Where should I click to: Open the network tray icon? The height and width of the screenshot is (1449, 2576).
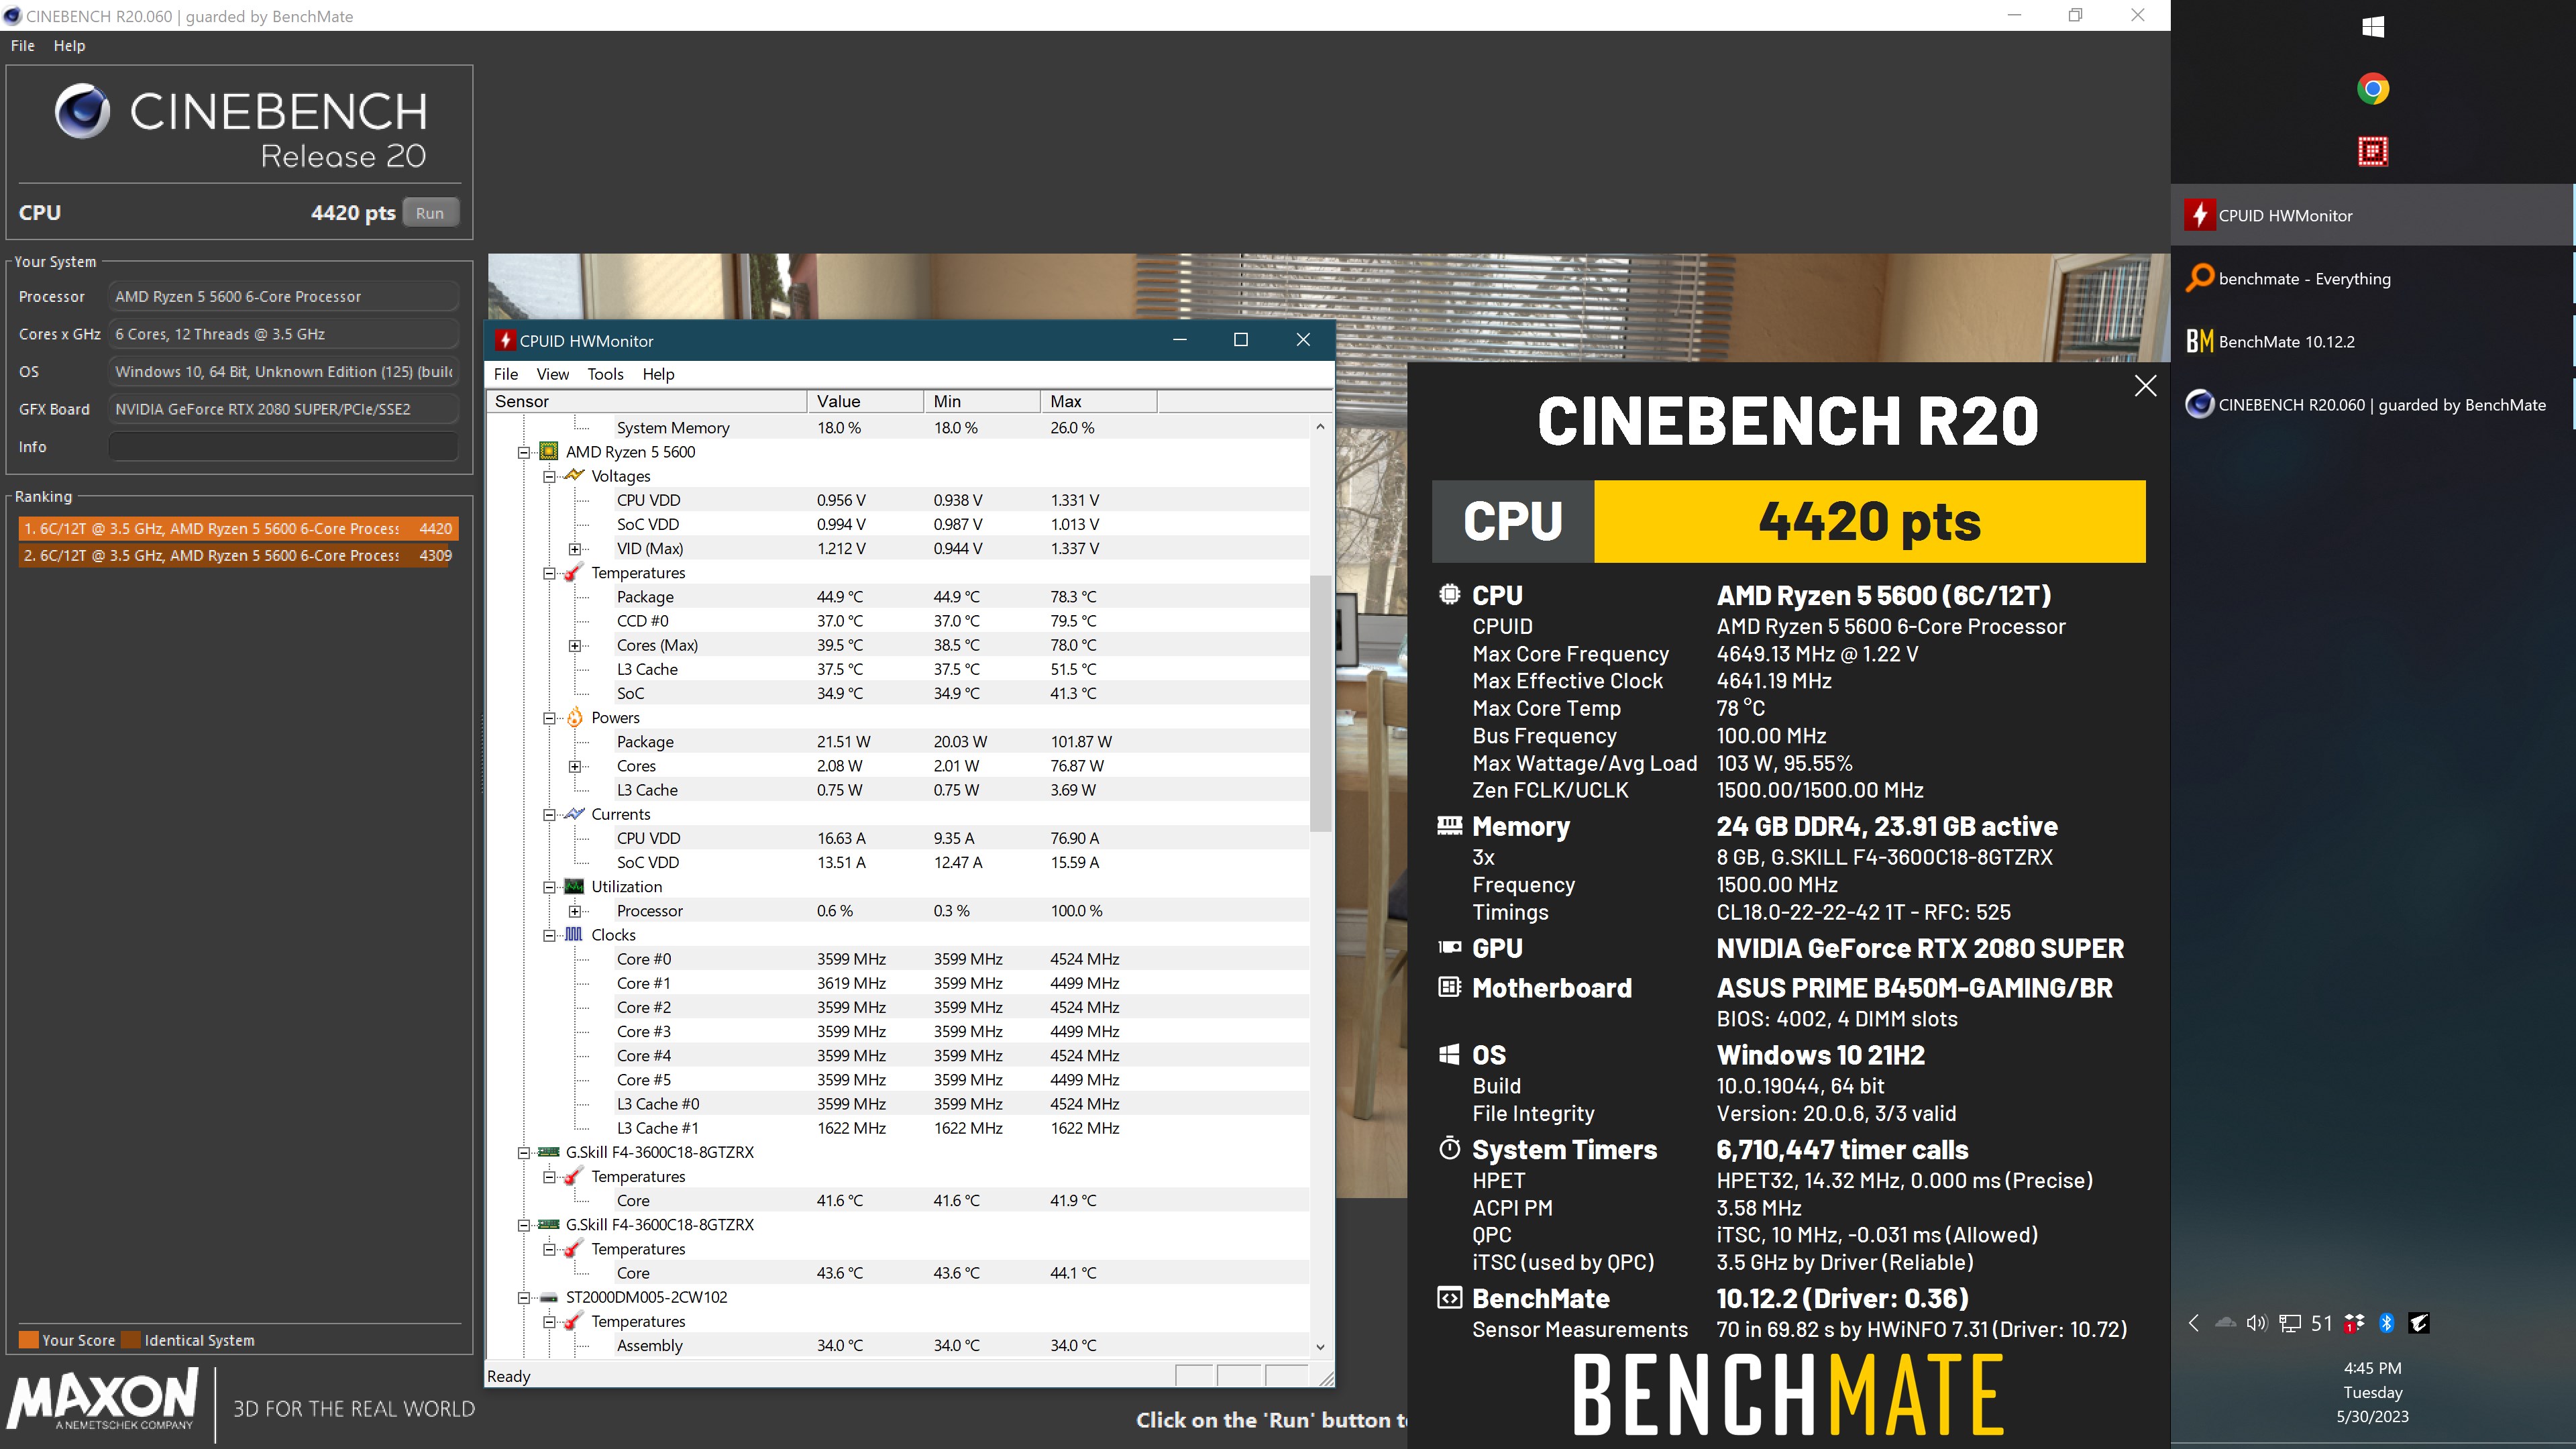click(2289, 1323)
